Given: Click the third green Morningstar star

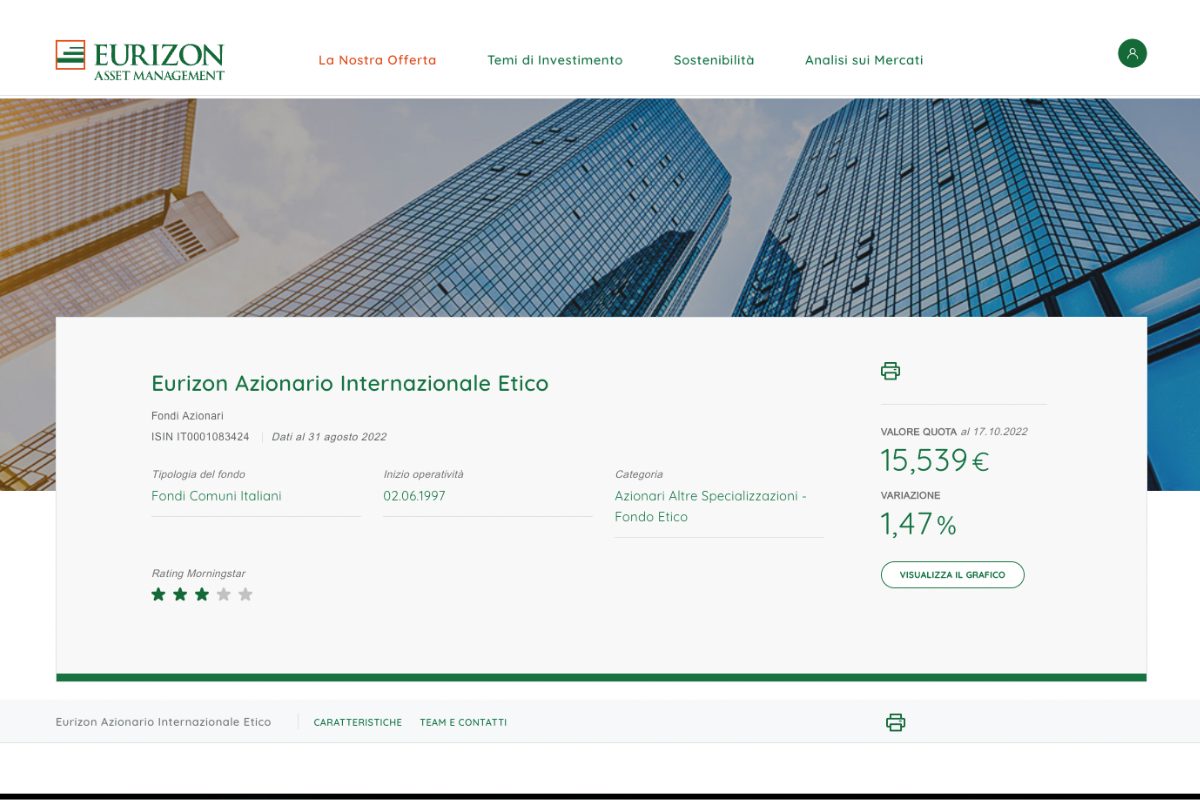Looking at the screenshot, I should pos(202,594).
